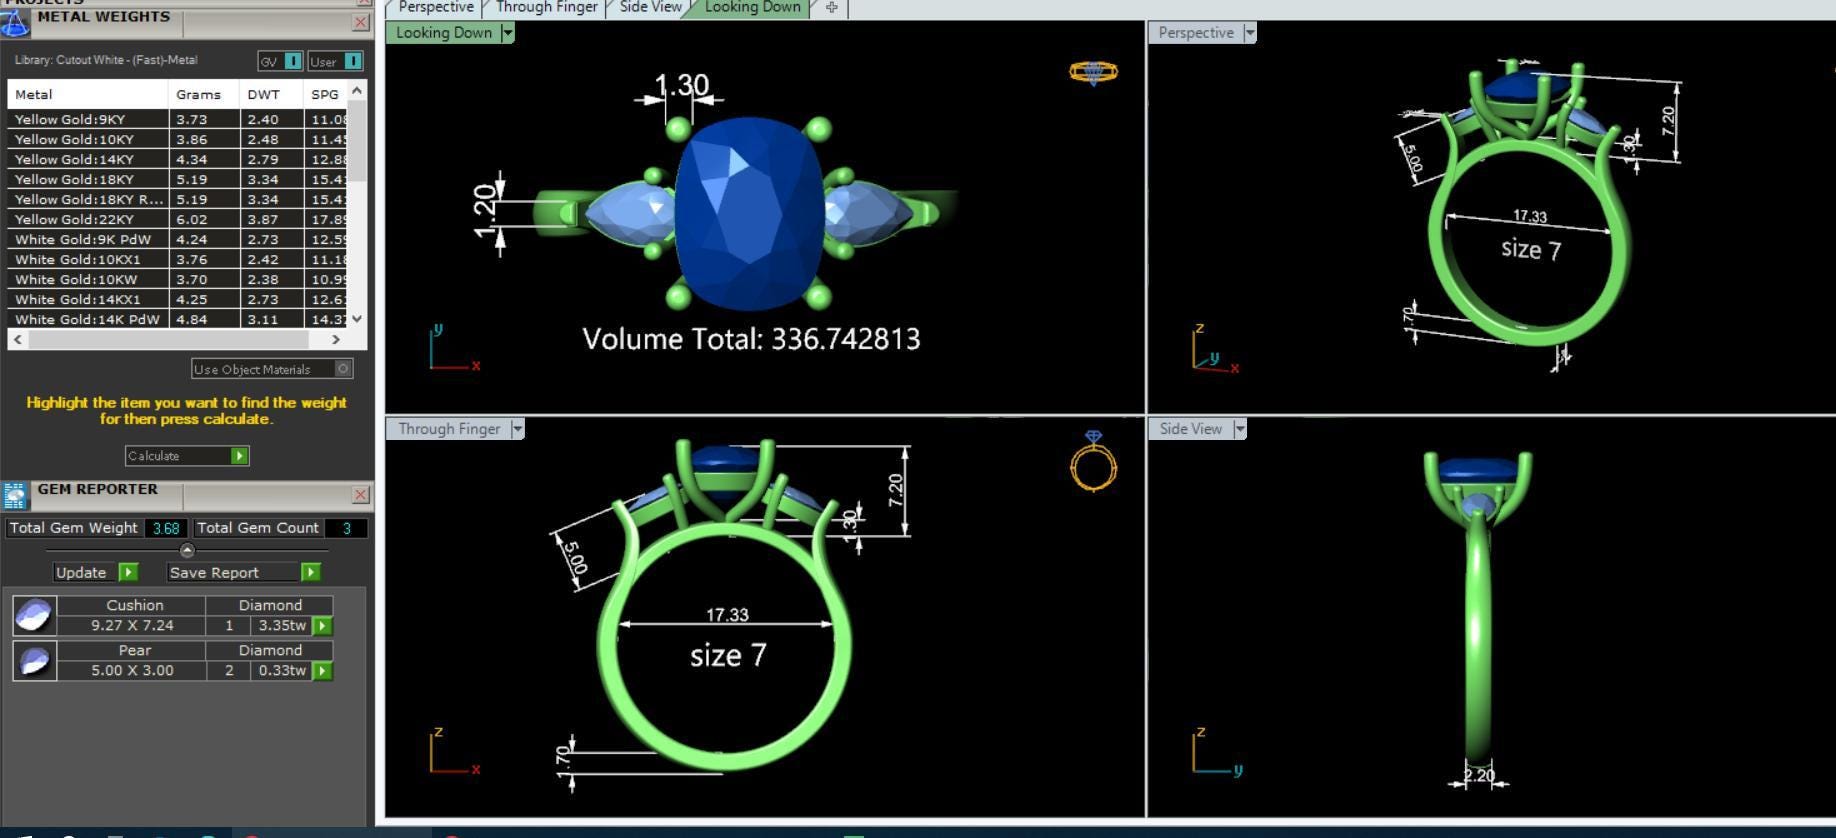Click green arrow on Cushion 3.35tw row

(x=322, y=626)
